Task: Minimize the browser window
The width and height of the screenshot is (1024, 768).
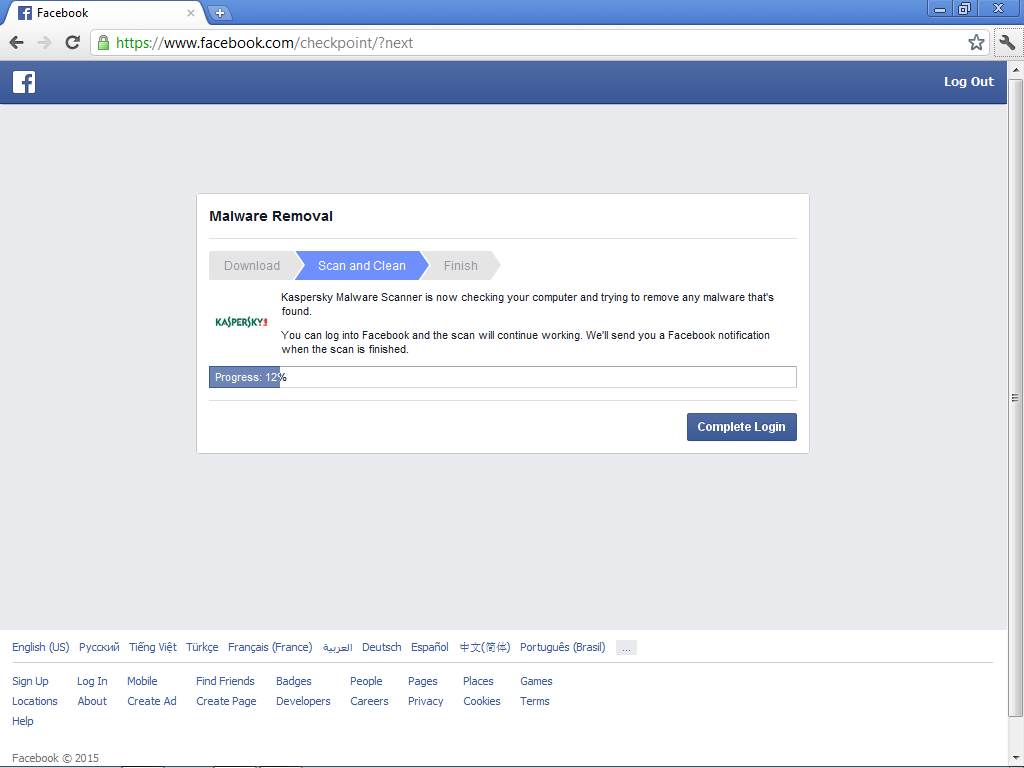Action: point(940,8)
